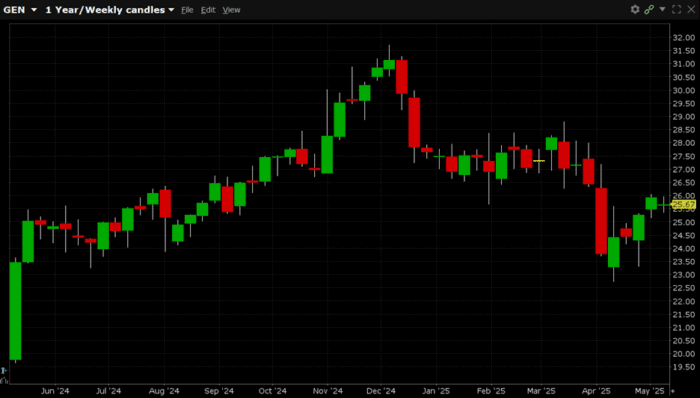Click the Jan '25 date axis label
Screen dimensions: 700x398
(x=435, y=391)
